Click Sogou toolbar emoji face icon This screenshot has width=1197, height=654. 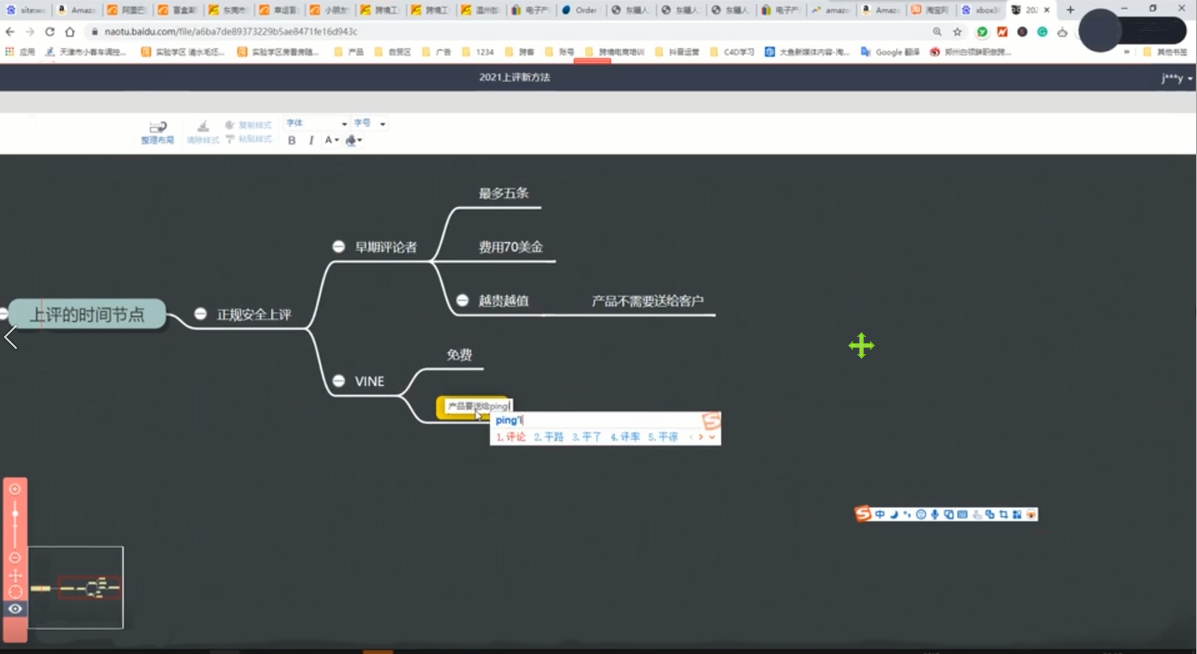tap(921, 514)
